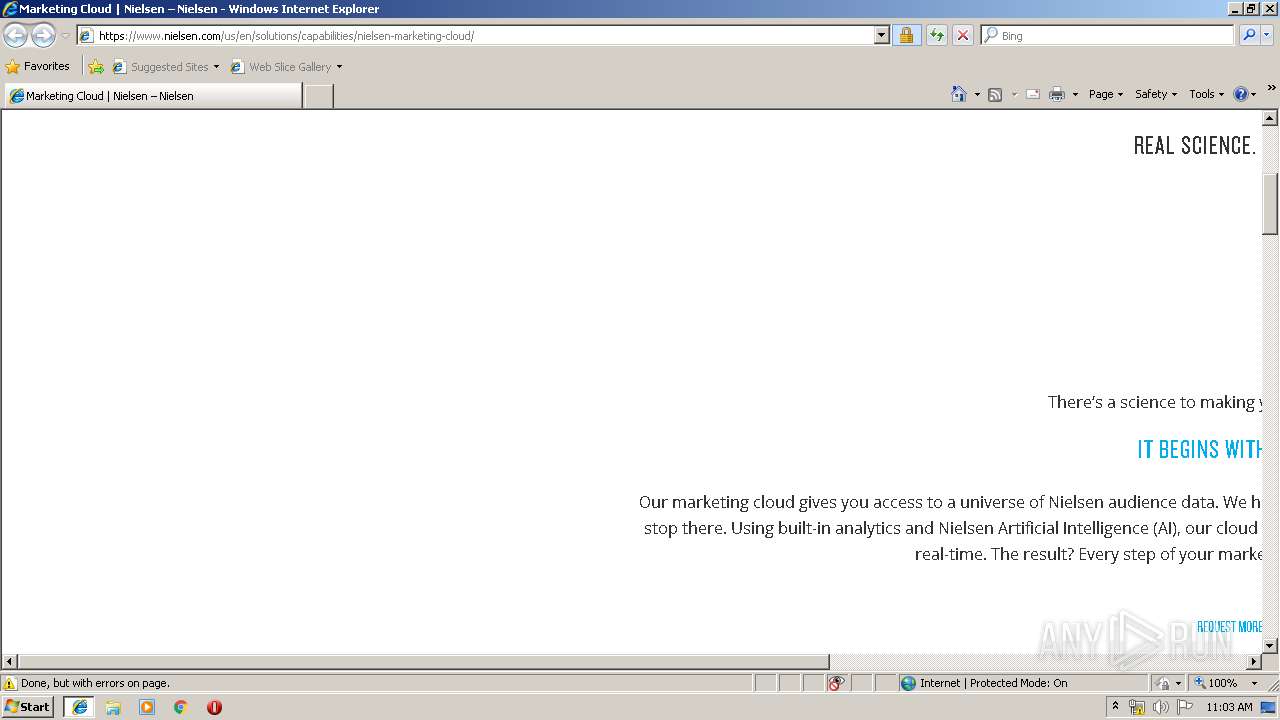Open the Favorites star button

click(38, 66)
